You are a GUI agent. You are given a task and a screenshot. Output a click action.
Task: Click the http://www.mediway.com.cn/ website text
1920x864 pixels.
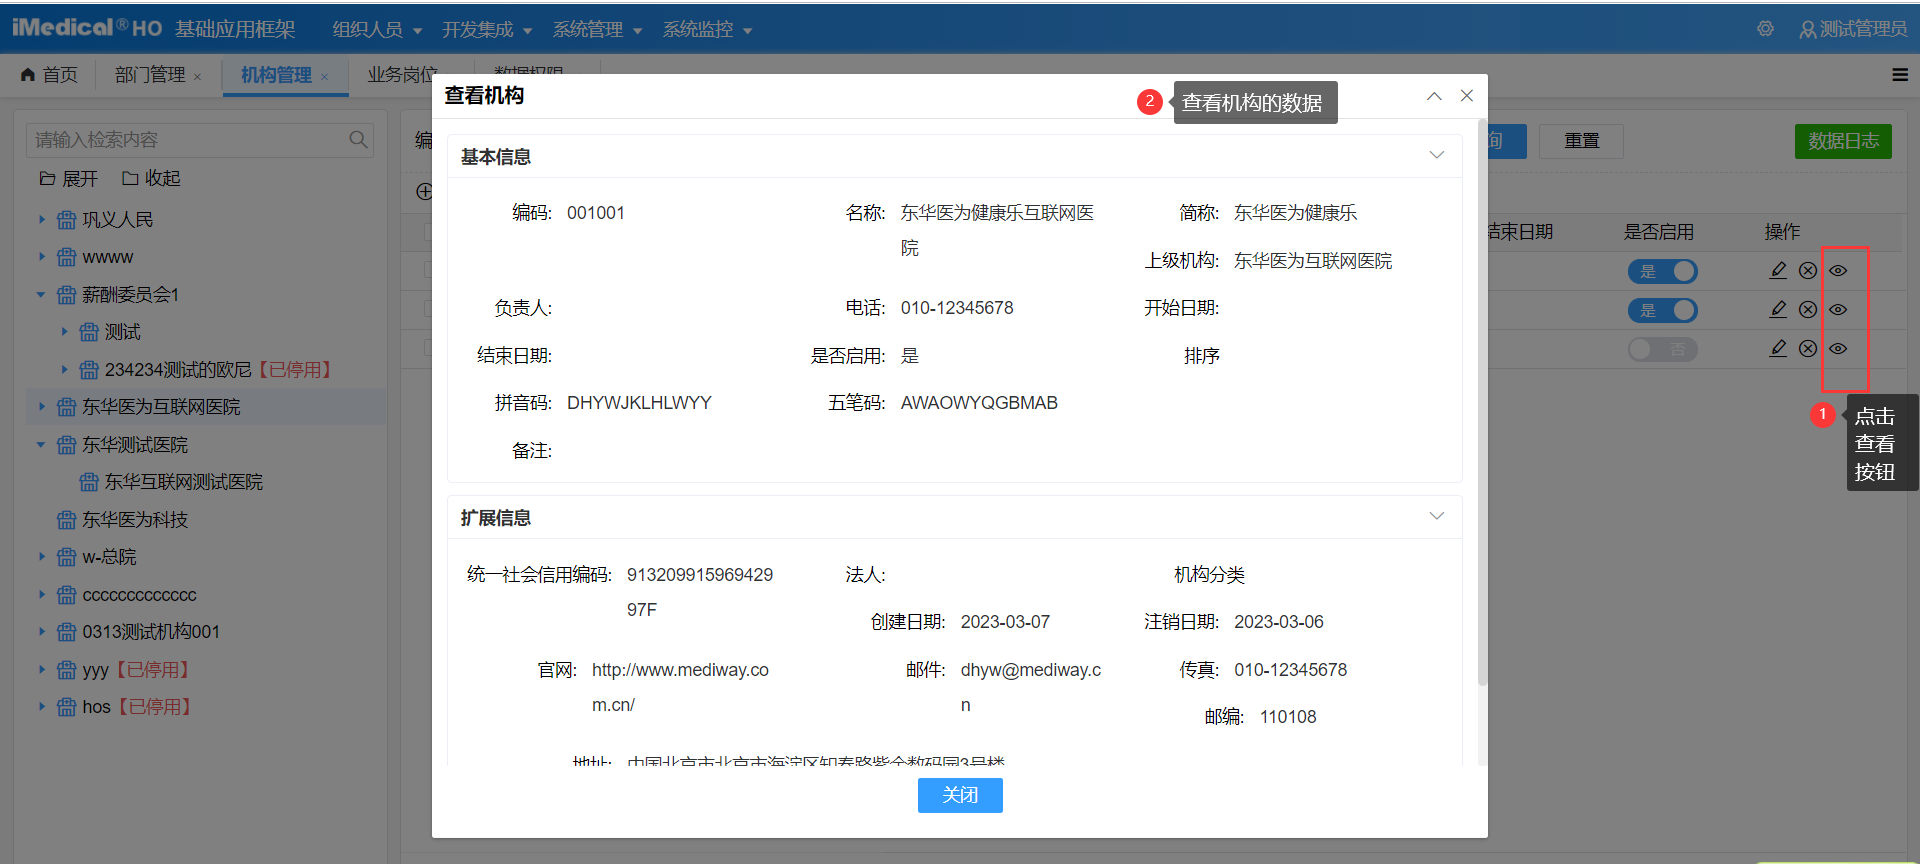(x=680, y=687)
